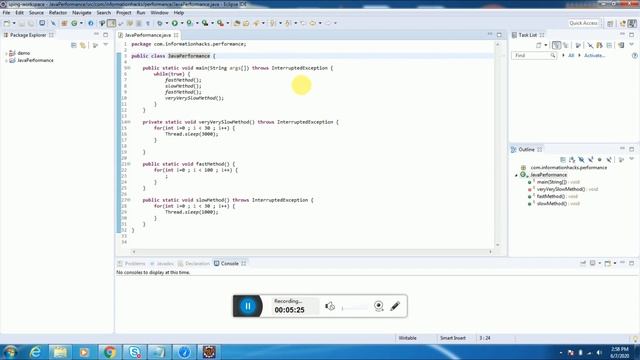Click the New file toolbar icon

tap(7, 23)
